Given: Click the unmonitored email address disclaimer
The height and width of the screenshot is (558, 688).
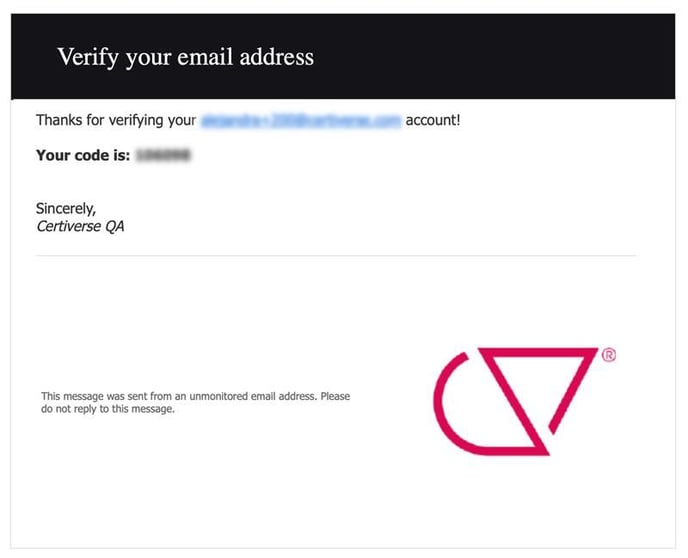Looking at the screenshot, I should pyautogui.click(x=196, y=403).
